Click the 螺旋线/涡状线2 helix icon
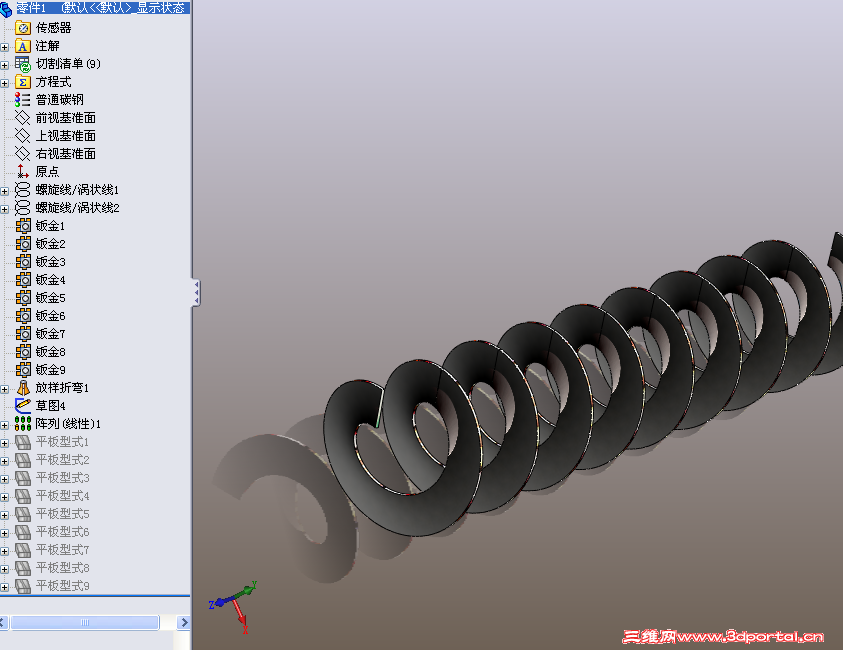The image size is (843, 650). click(23, 208)
